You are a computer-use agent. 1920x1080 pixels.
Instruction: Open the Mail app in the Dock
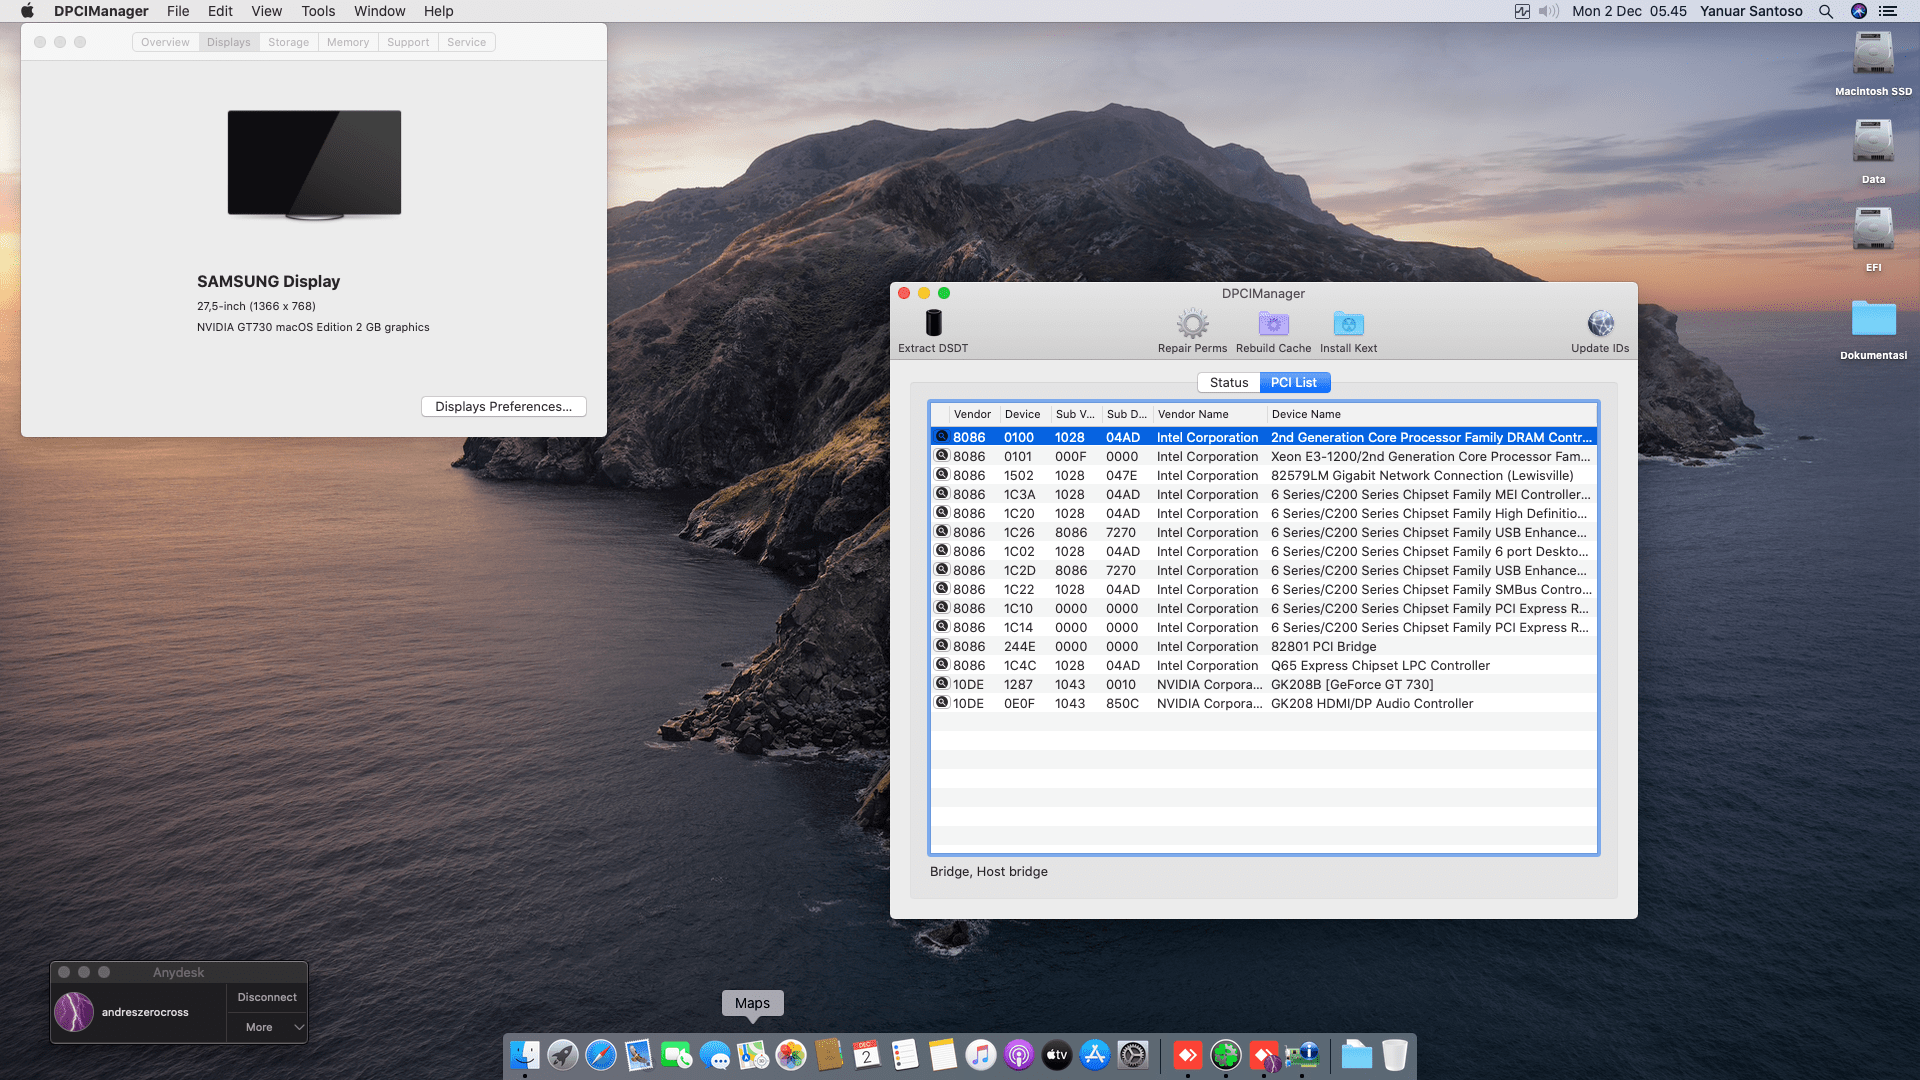(639, 1055)
